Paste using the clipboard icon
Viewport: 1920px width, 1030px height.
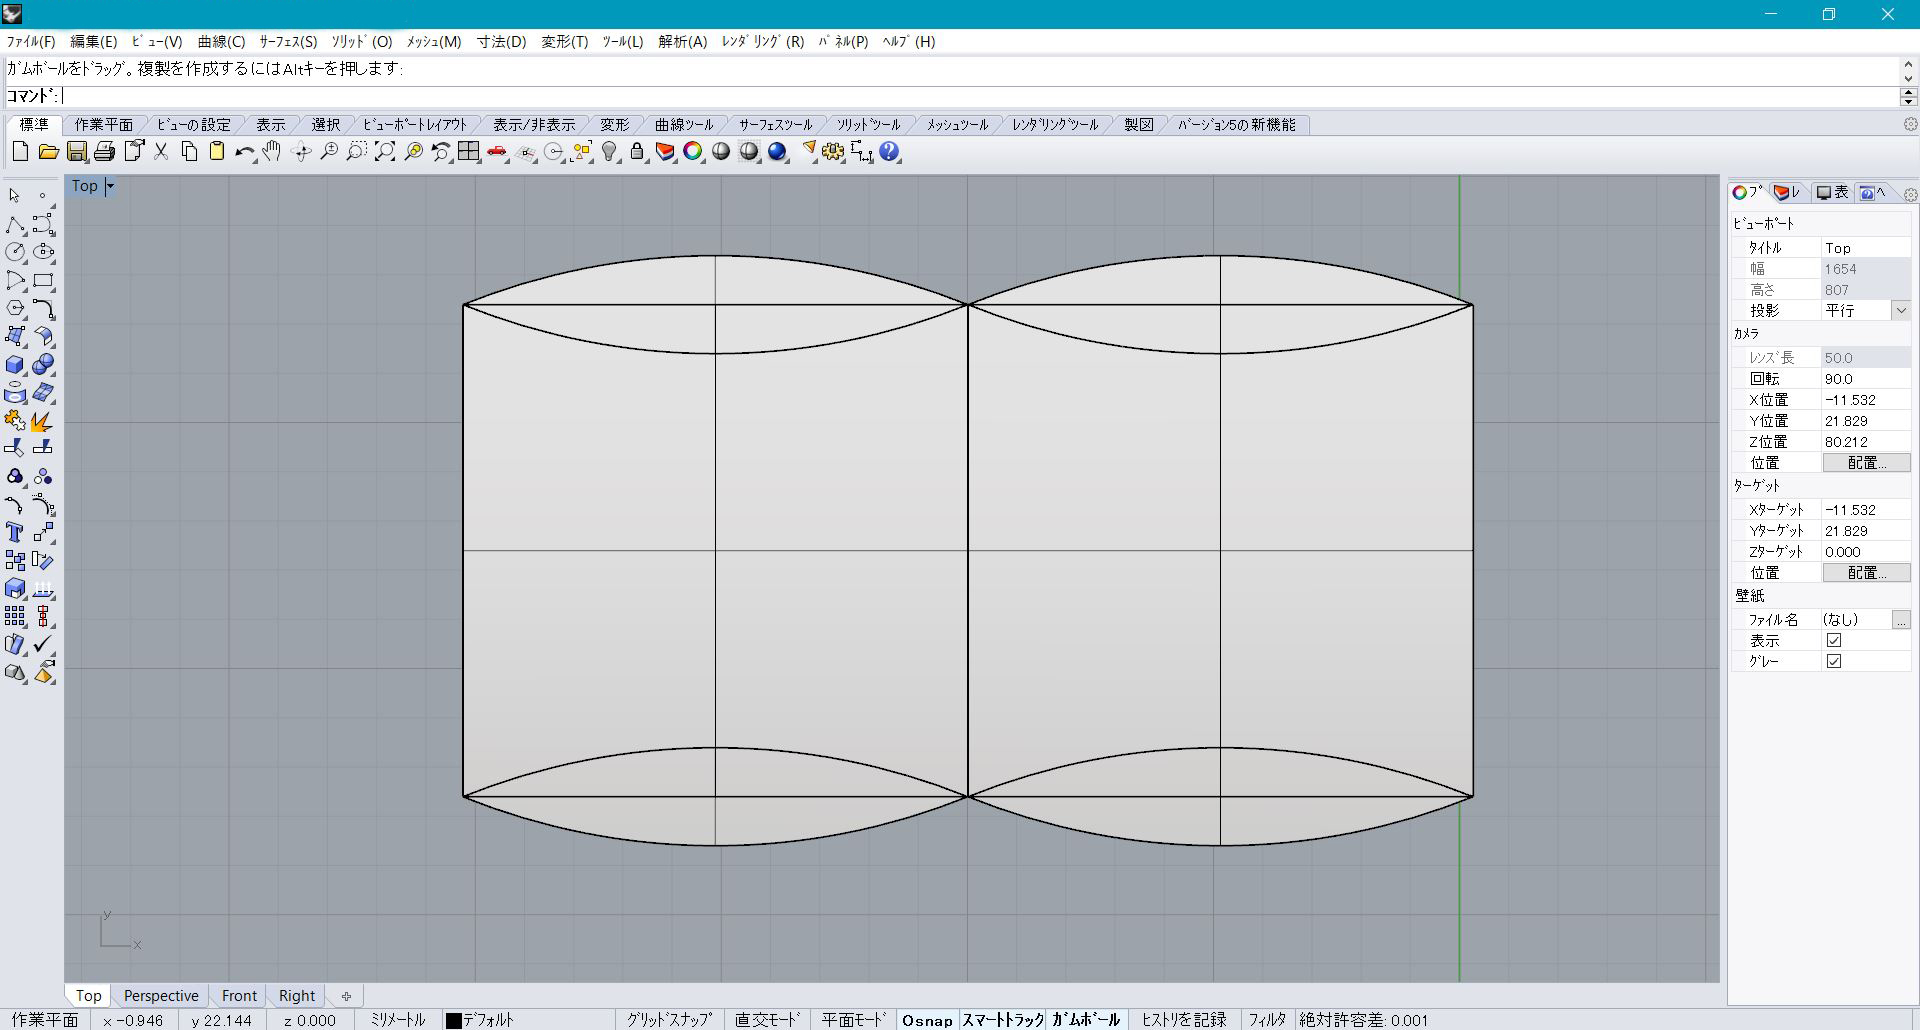point(216,152)
